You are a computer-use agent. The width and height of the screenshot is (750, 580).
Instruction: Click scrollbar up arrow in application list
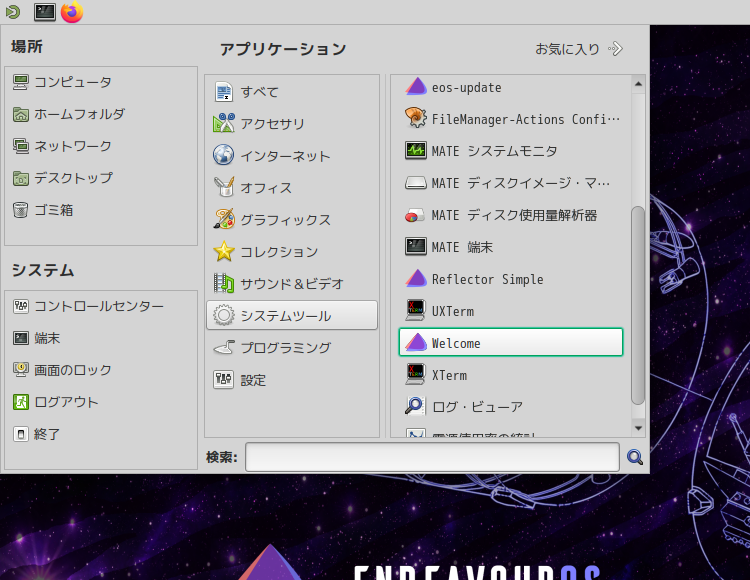tap(638, 84)
